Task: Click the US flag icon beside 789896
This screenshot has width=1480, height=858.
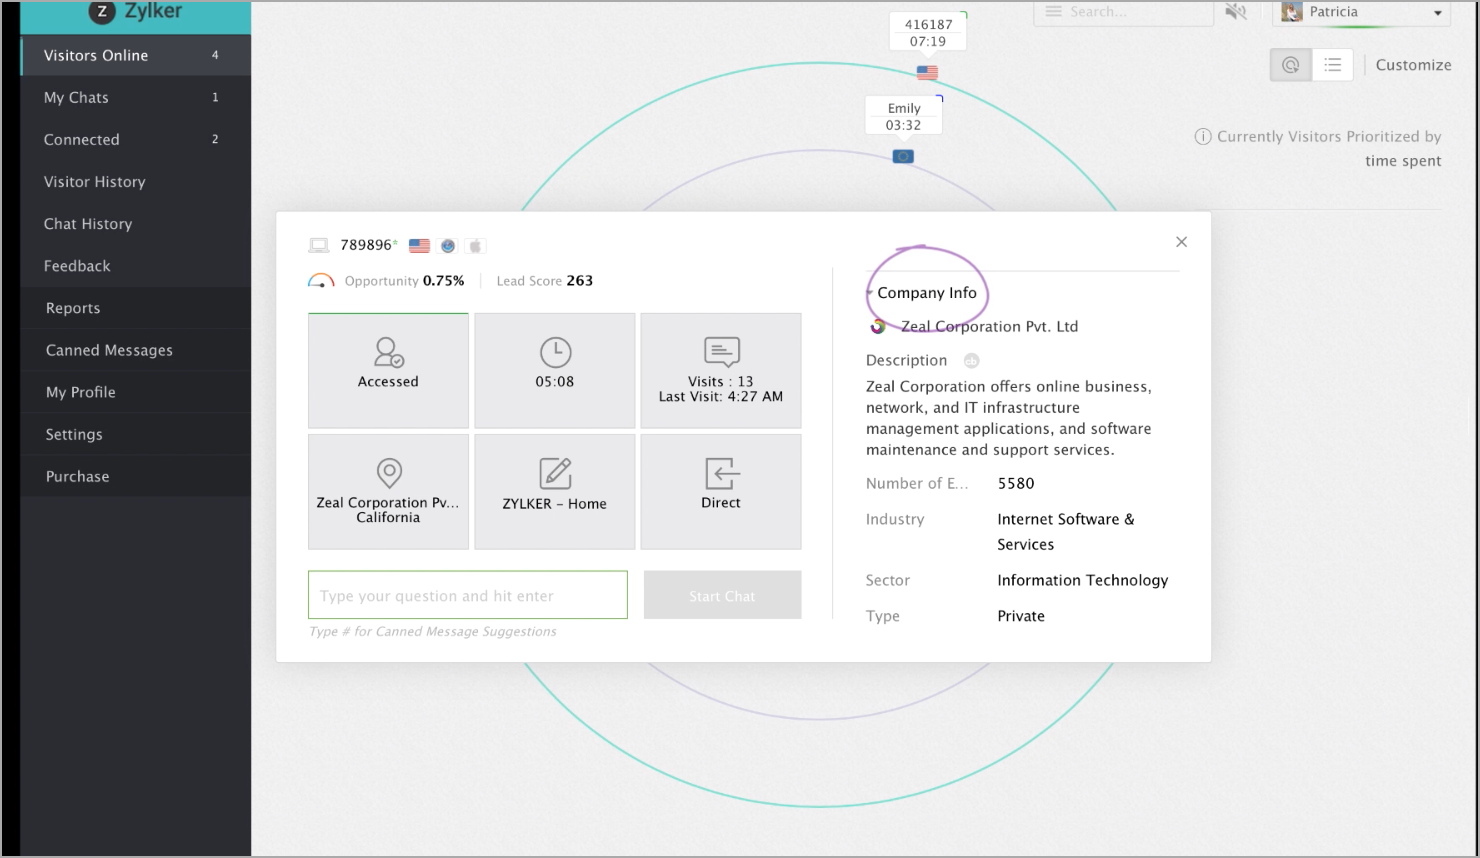Action: pyautogui.click(x=419, y=246)
